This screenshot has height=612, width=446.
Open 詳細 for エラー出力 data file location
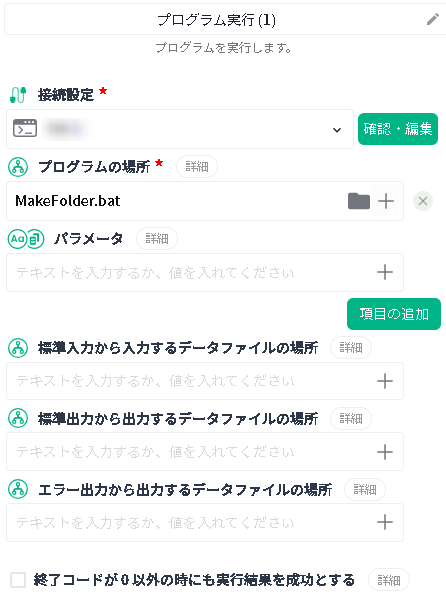click(365, 489)
